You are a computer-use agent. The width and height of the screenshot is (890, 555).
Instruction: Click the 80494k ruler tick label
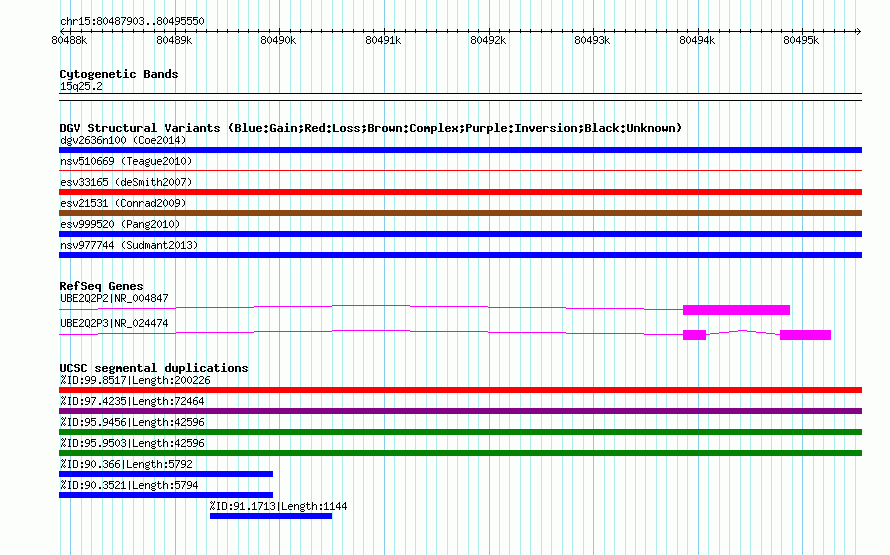pos(697,40)
